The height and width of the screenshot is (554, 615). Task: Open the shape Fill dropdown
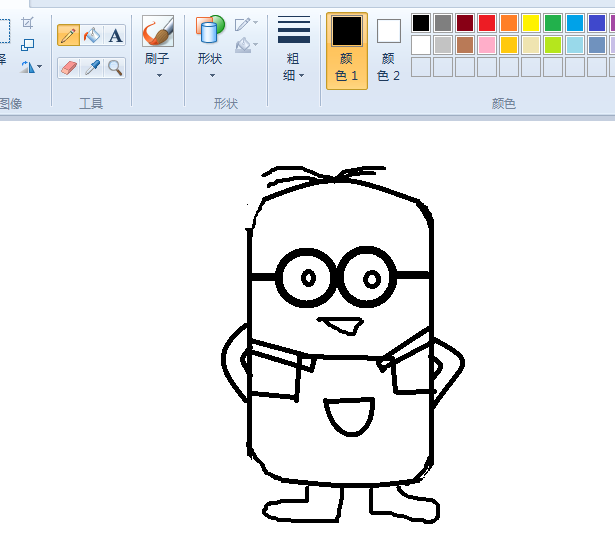pos(246,46)
